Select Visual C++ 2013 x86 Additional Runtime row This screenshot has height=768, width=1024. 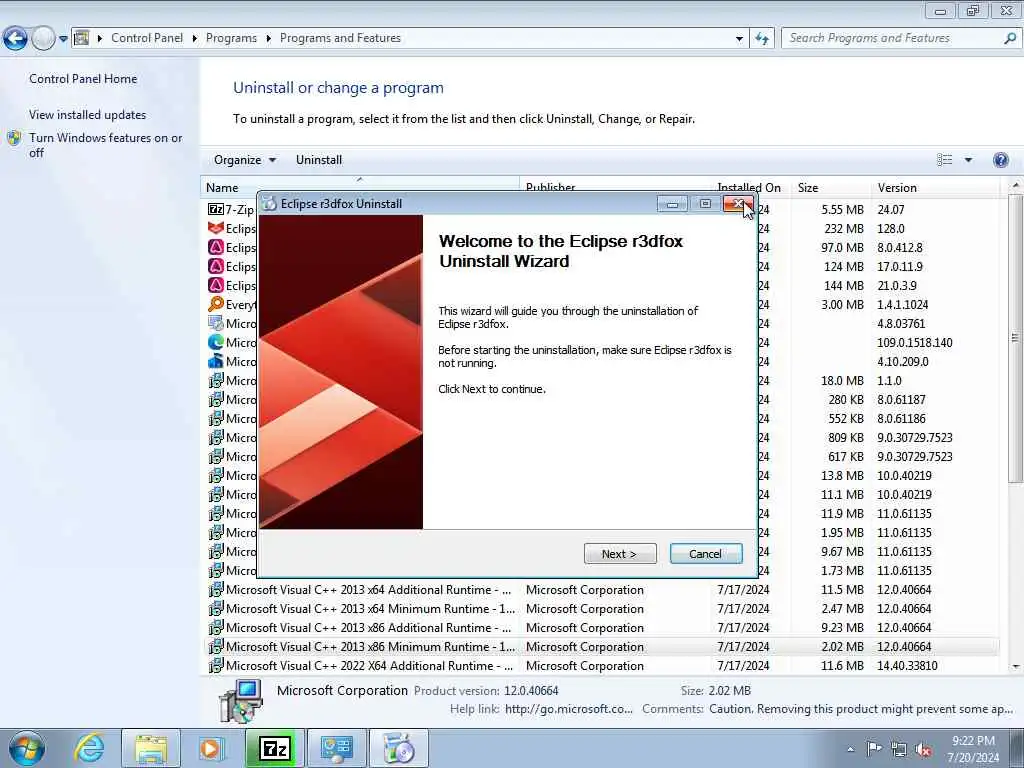coord(600,628)
